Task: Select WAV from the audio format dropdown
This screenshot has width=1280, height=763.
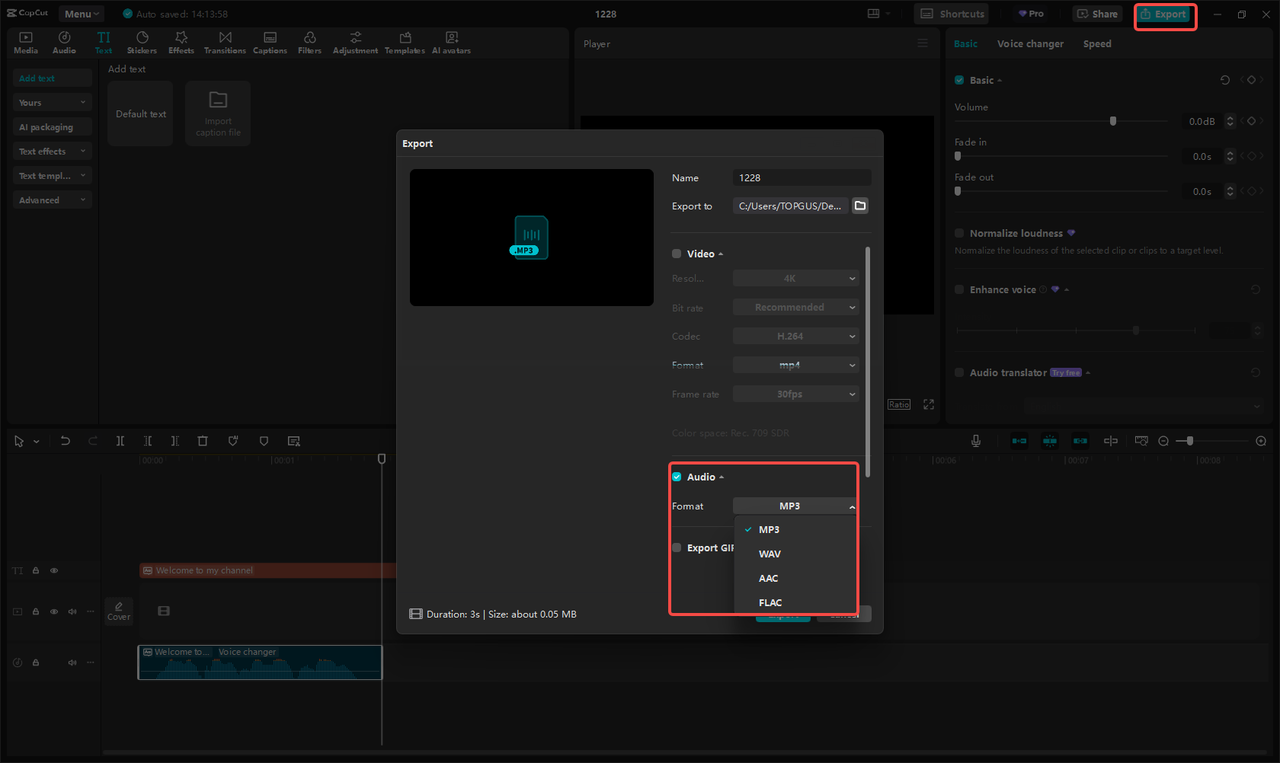Action: (772, 553)
